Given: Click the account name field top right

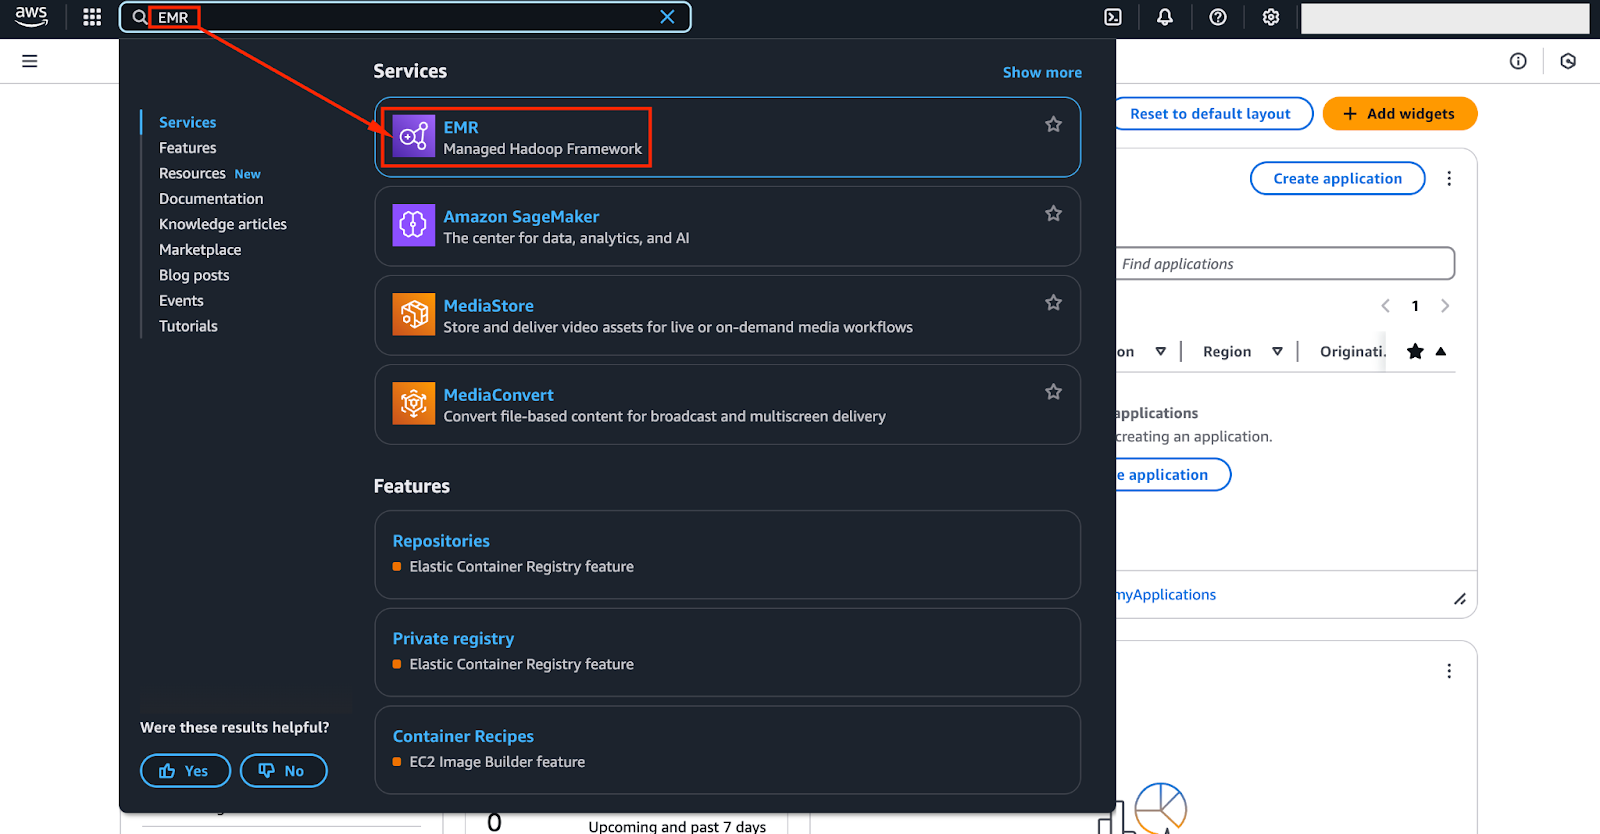Looking at the screenshot, I should pyautogui.click(x=1445, y=18).
